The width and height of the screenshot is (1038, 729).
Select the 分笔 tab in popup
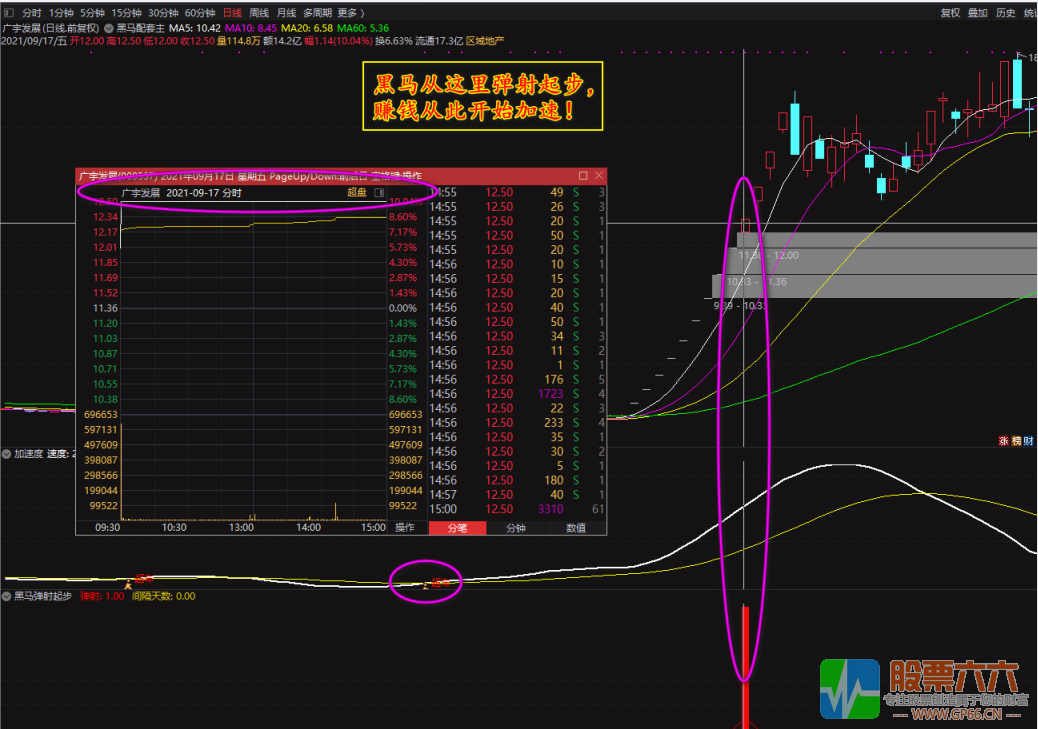click(457, 527)
